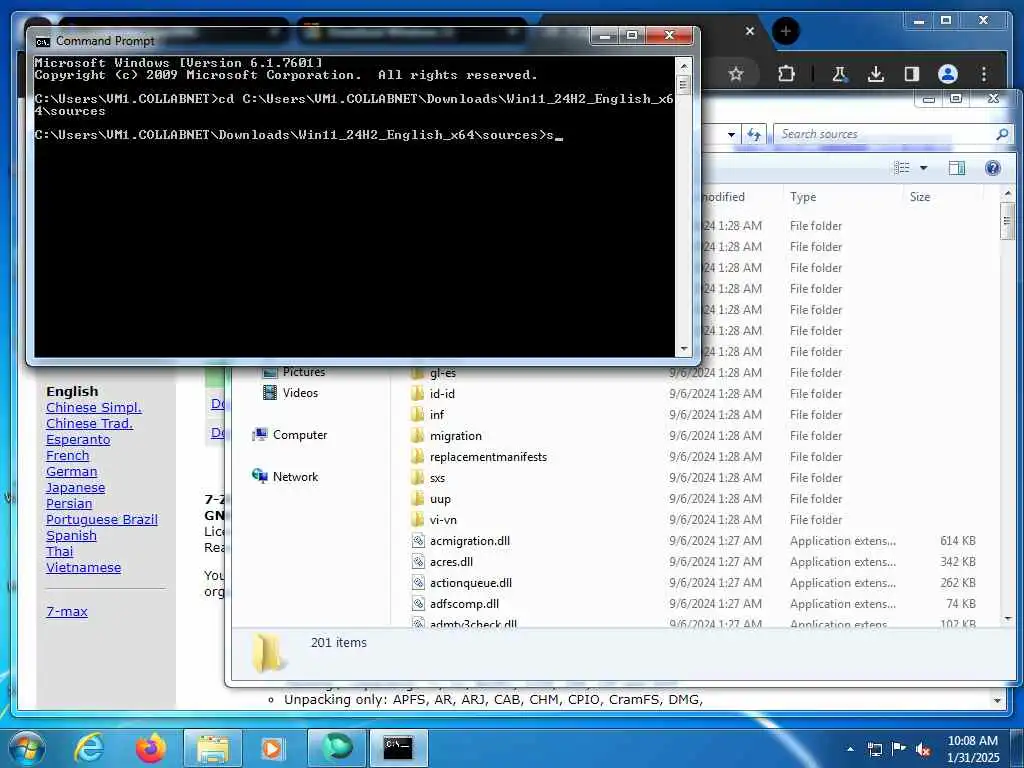Click Search sources input field
Viewport: 1024px width, 768px height.
pos(884,134)
